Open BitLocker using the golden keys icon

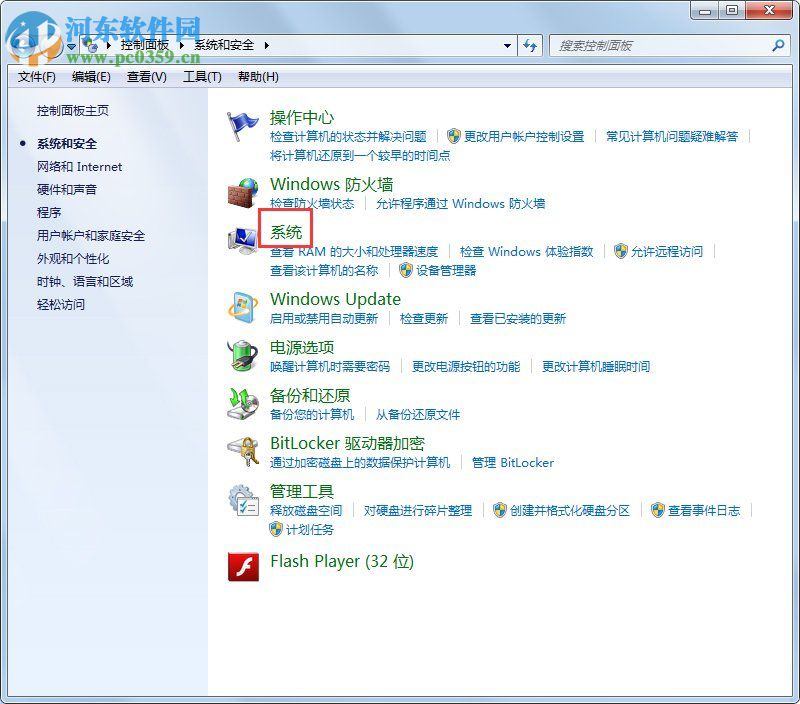242,452
